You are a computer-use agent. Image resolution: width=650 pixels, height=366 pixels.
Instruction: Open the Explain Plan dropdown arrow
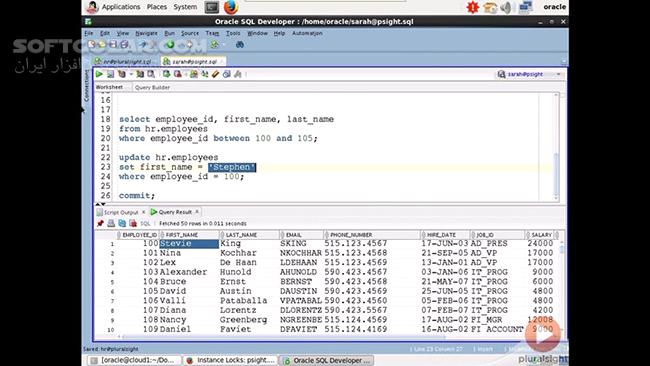(131, 74)
